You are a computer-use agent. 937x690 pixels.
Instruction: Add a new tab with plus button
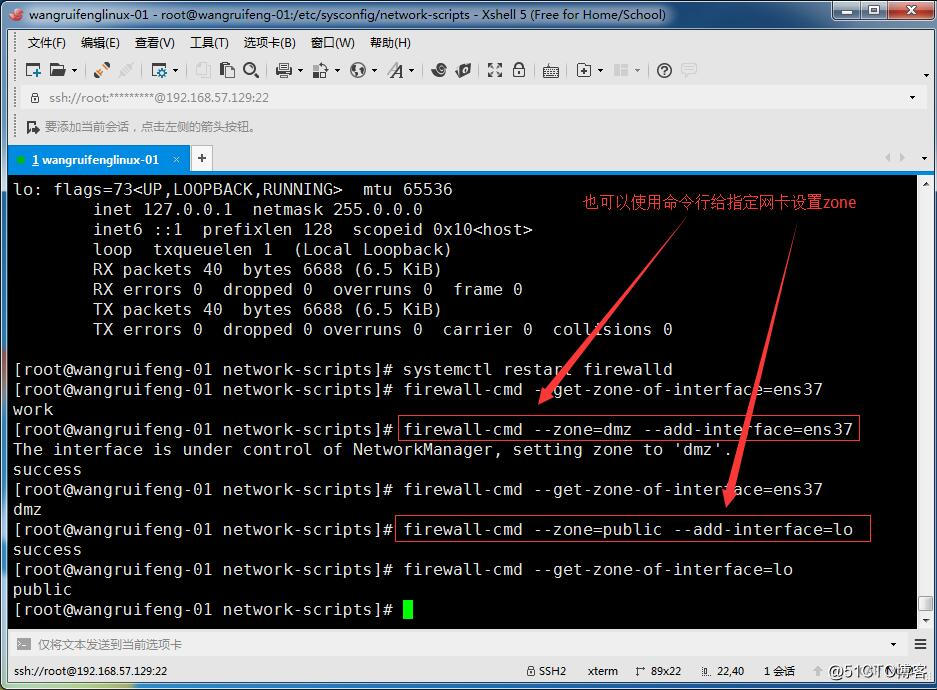tap(202, 158)
